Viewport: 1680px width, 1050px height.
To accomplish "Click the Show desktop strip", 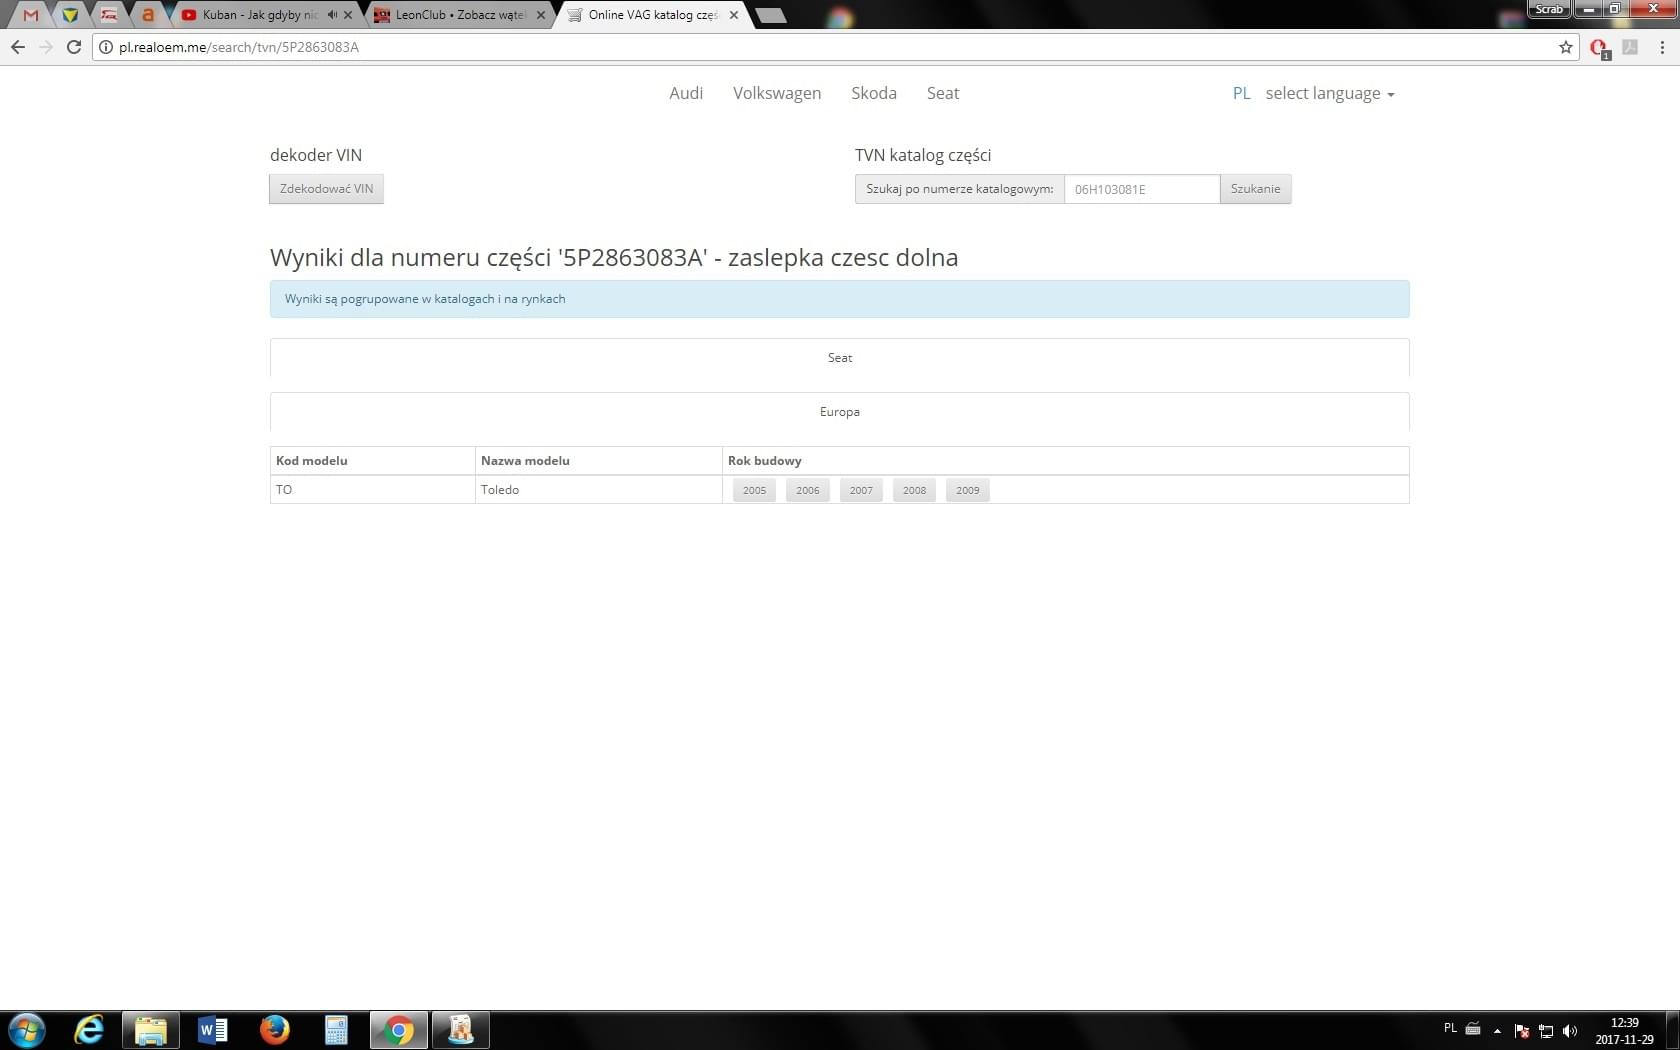I will (1673, 1030).
